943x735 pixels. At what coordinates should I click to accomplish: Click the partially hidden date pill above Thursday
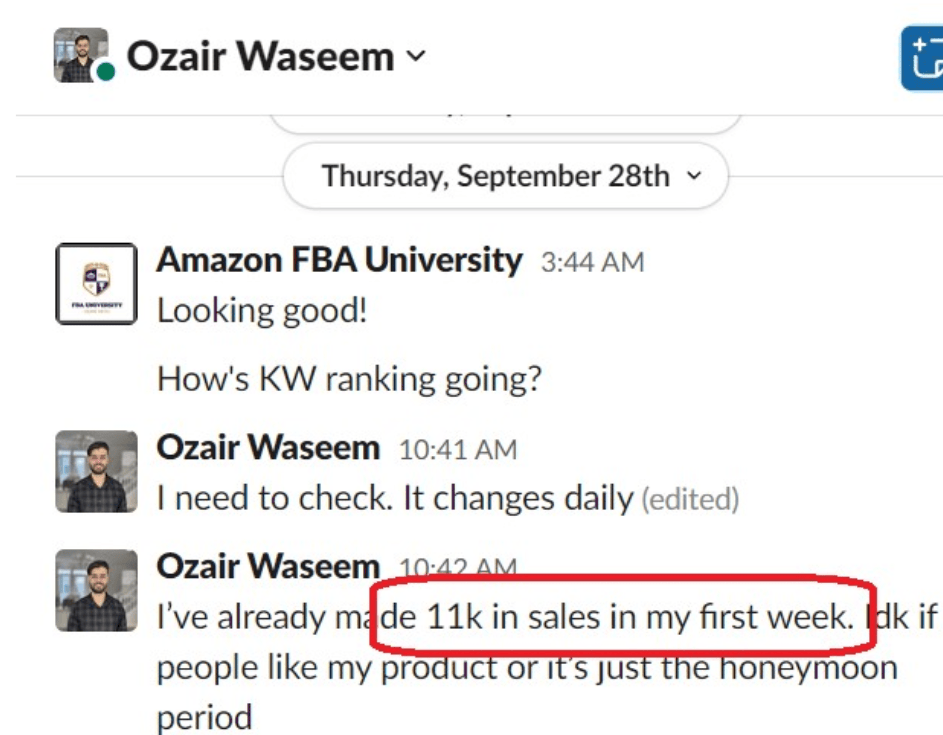tap(505, 122)
